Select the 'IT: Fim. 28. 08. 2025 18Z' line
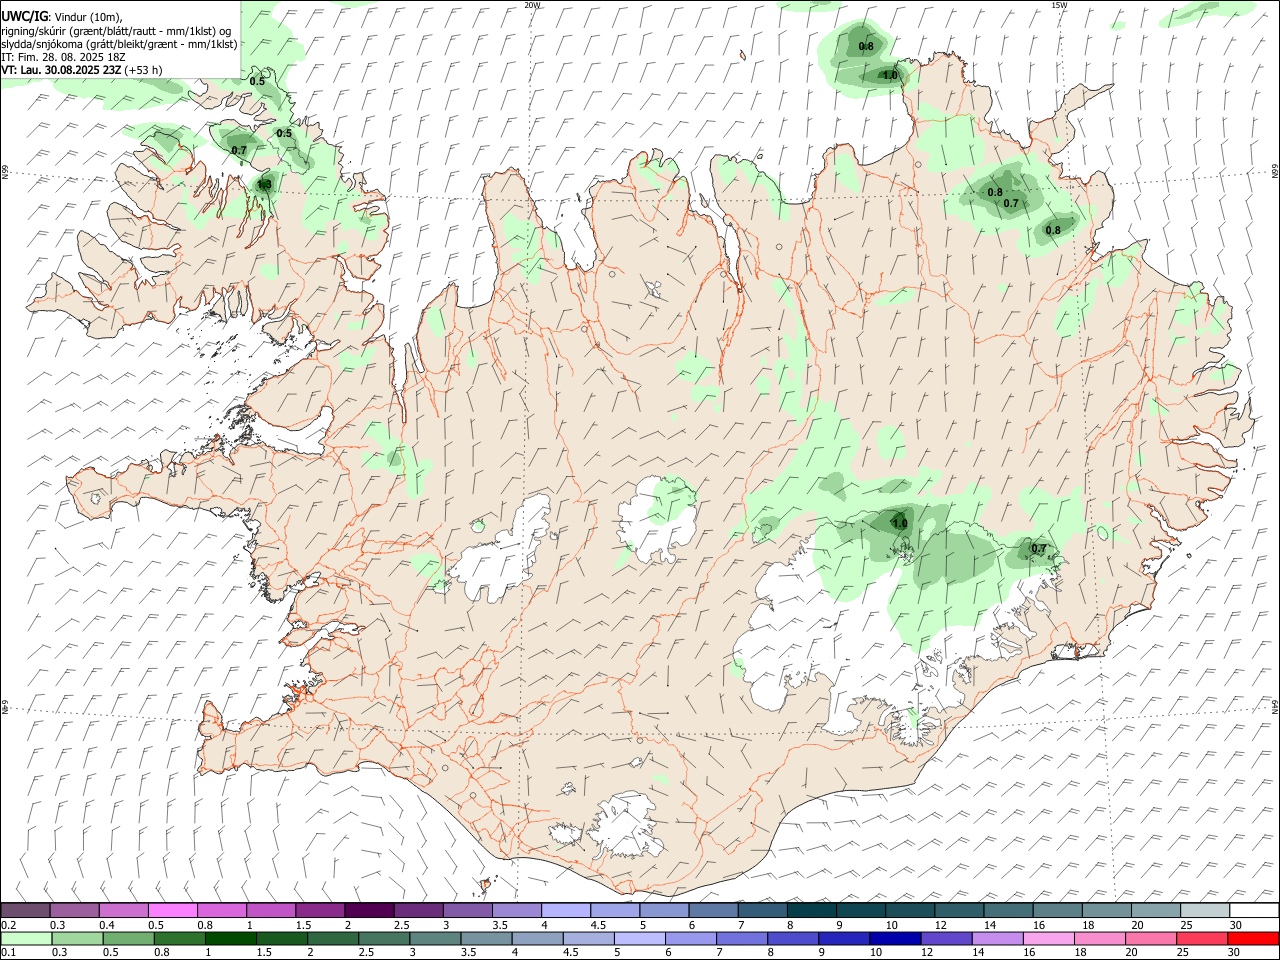 tap(64, 57)
